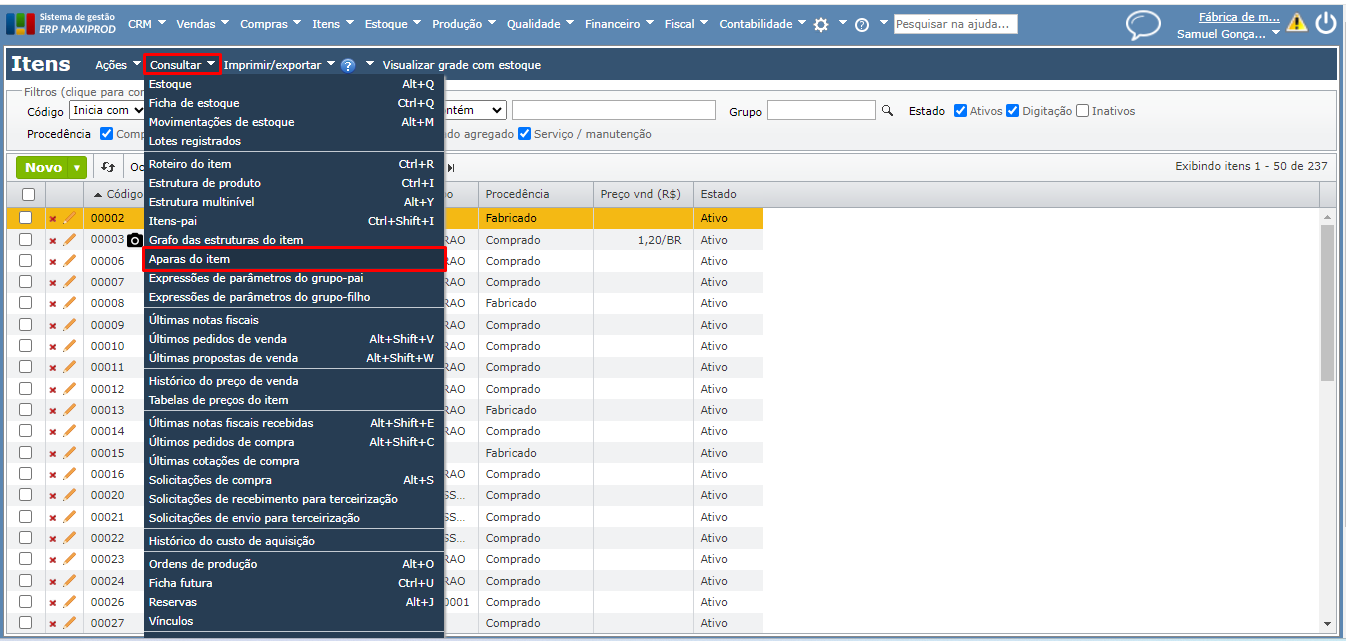
Task: Click the chat speech bubble icon
Action: 1143,24
